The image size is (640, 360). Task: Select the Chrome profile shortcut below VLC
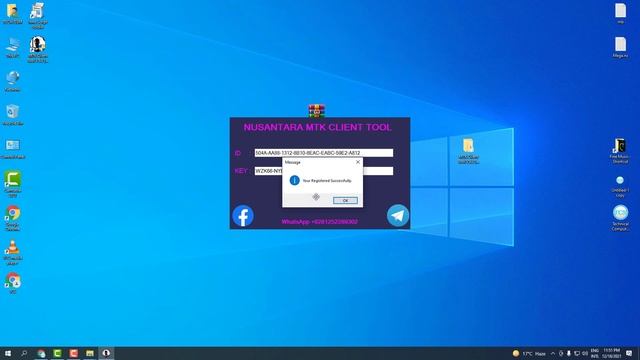13,283
